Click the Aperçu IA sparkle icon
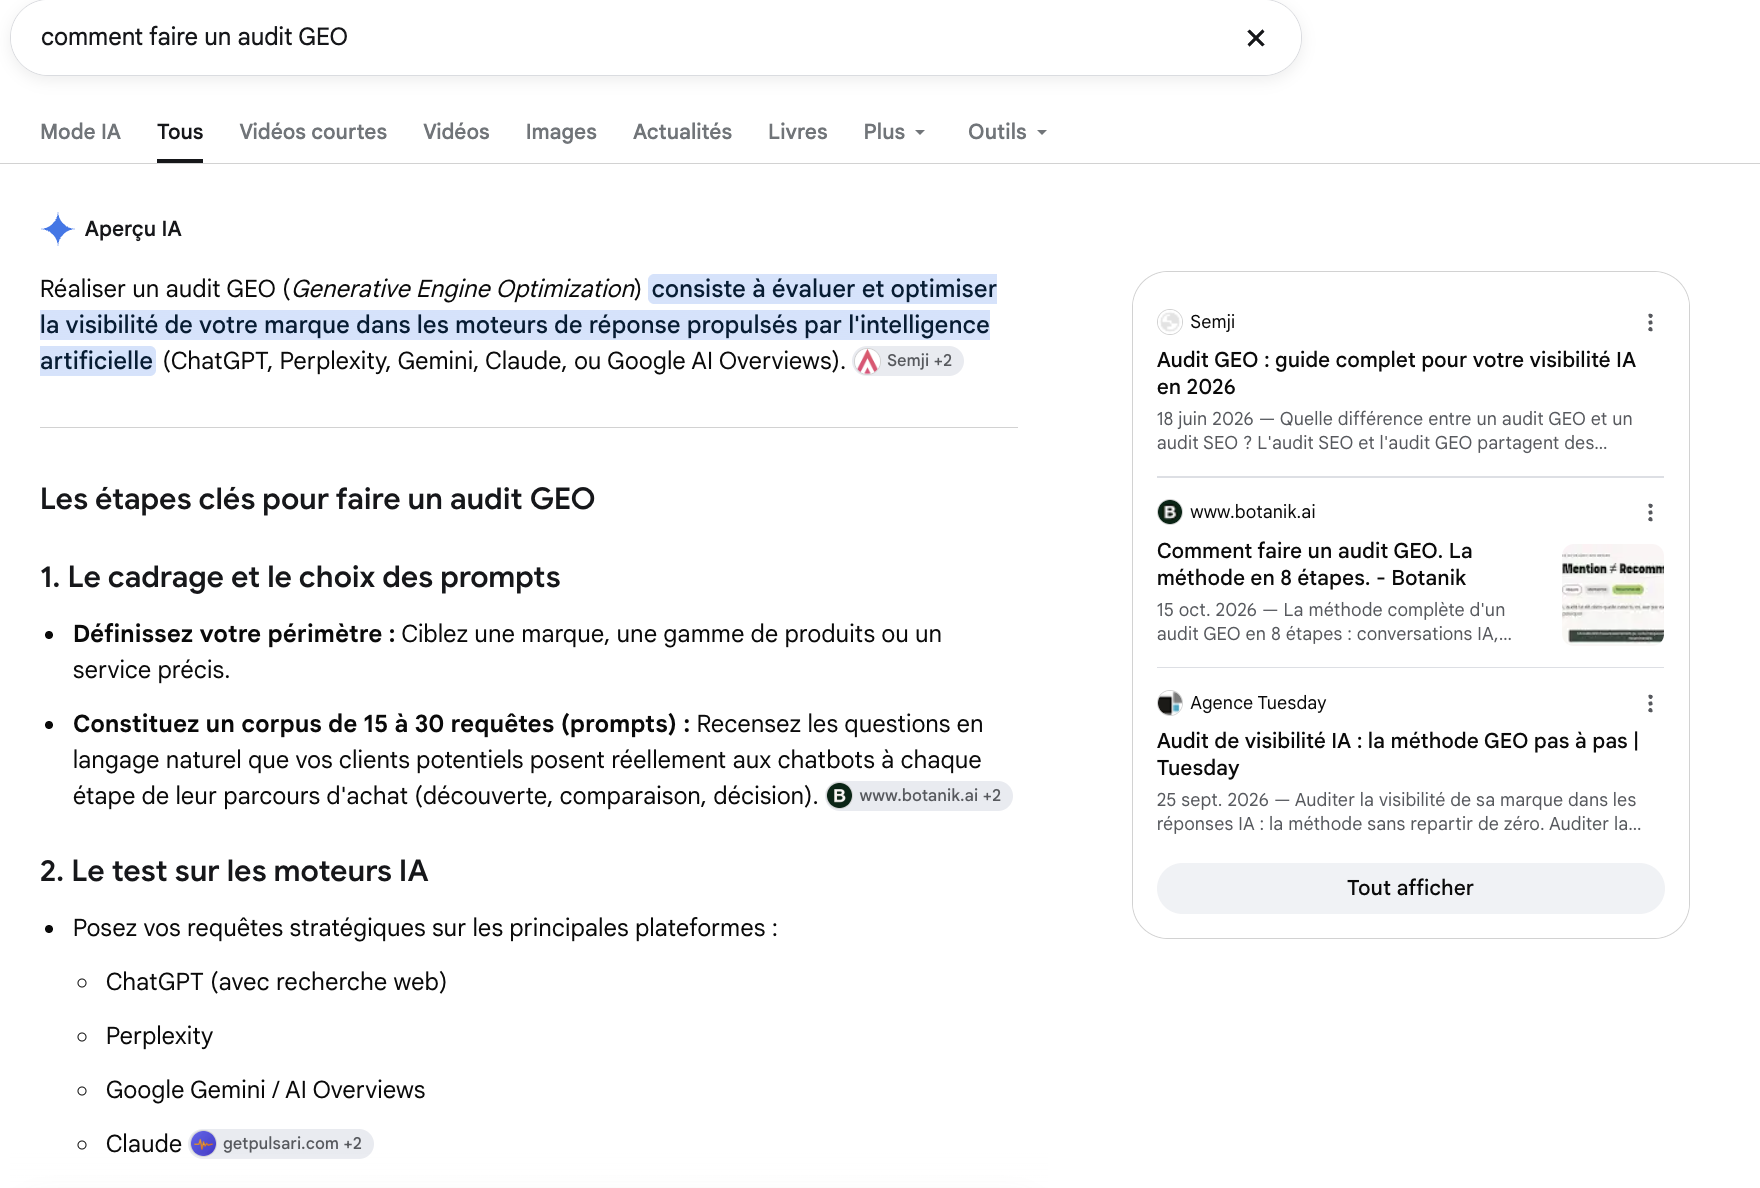Viewport: 1760px width, 1188px height. point(58,229)
